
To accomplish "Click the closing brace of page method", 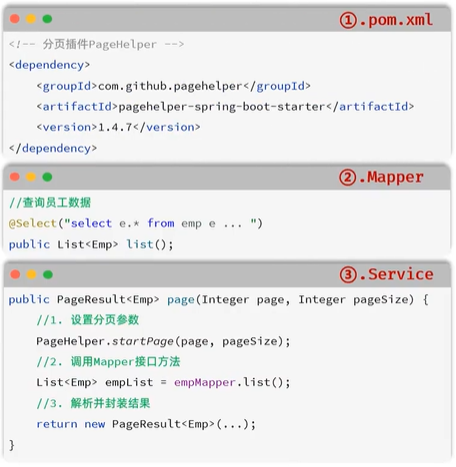I will (x=12, y=445).
